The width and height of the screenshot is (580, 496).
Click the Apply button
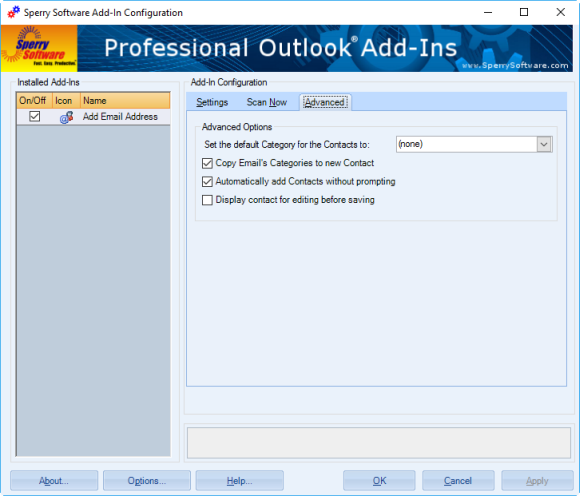tap(537, 480)
